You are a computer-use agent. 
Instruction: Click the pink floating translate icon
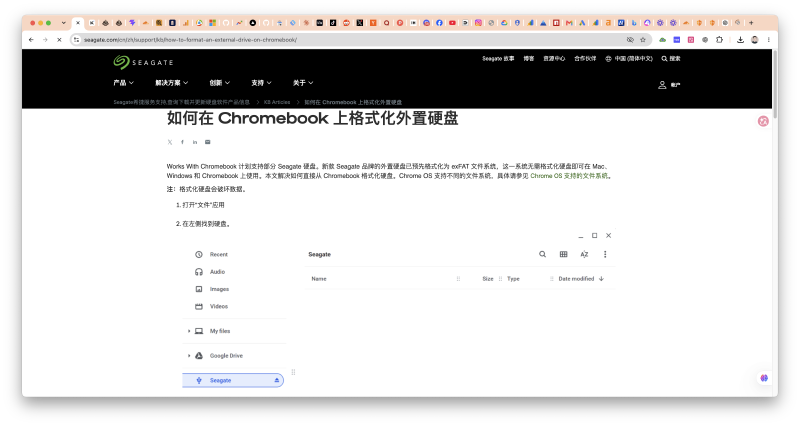(763, 121)
